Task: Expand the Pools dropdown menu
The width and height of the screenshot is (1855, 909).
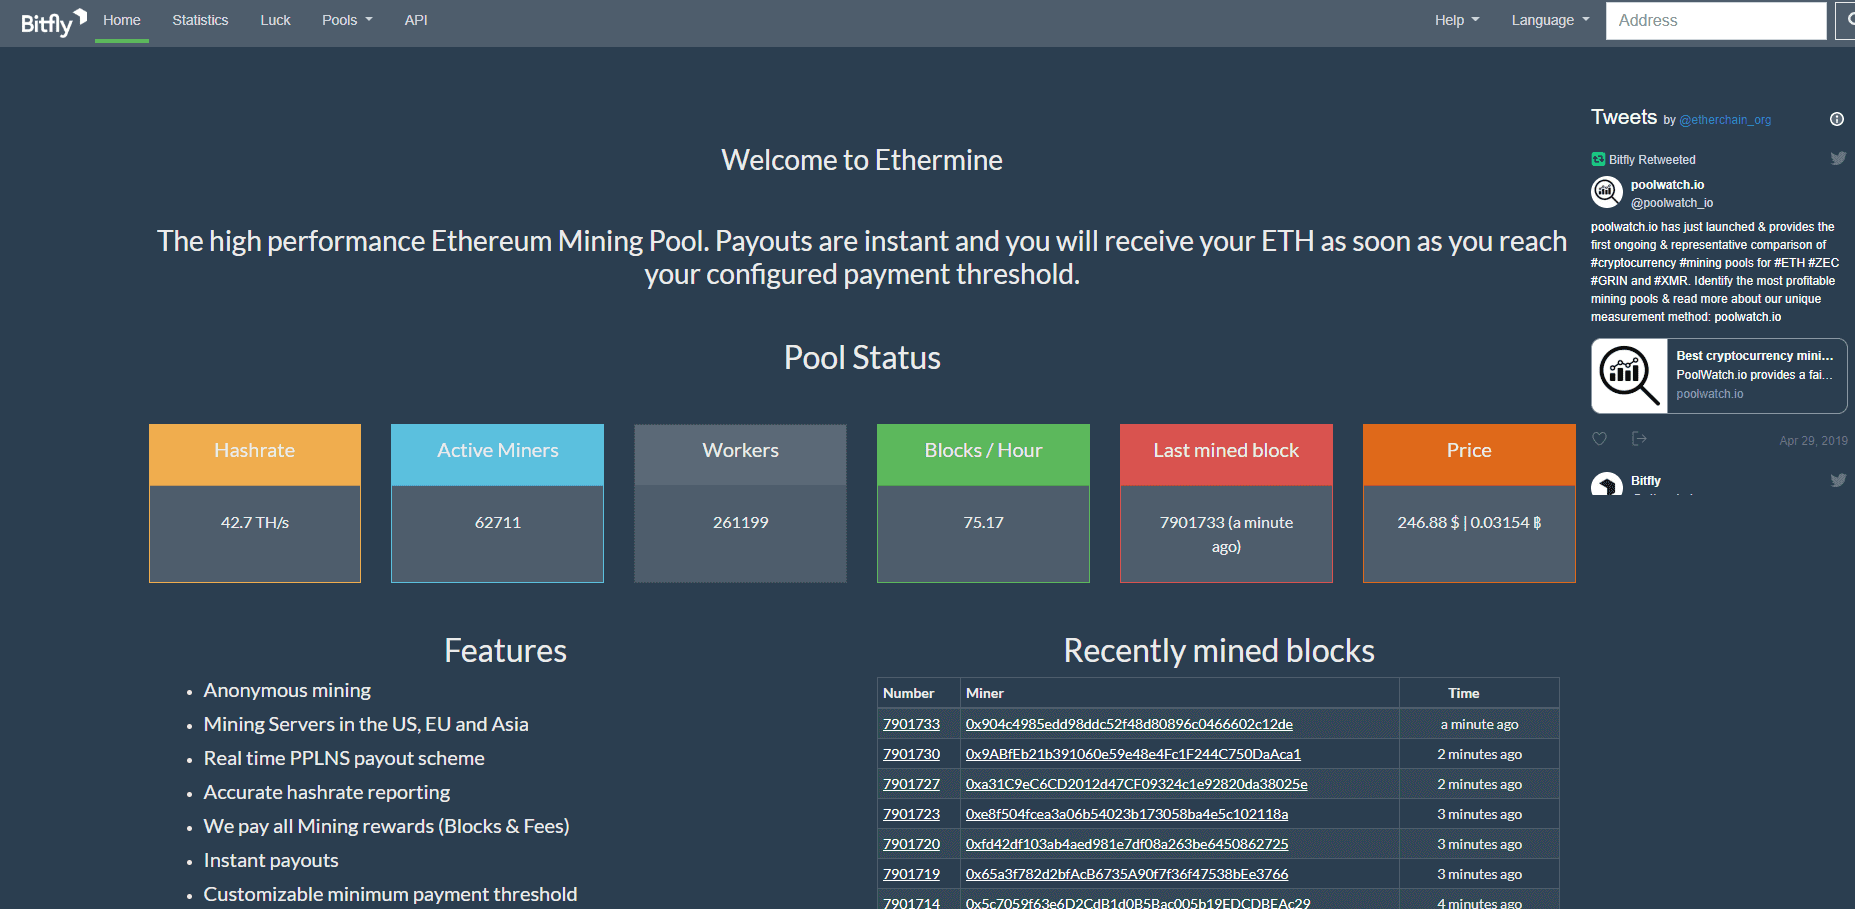Action: [347, 20]
